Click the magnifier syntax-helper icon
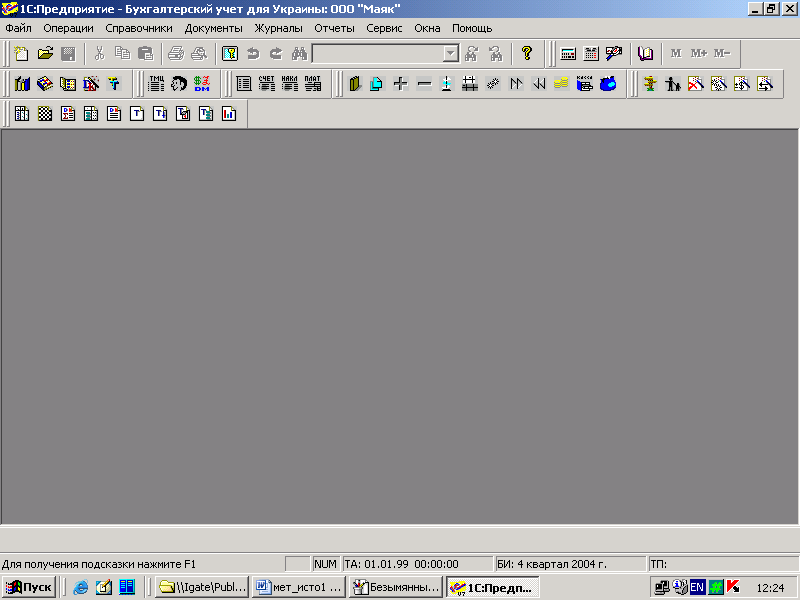This screenshot has height=600, width=800. (x=614, y=54)
